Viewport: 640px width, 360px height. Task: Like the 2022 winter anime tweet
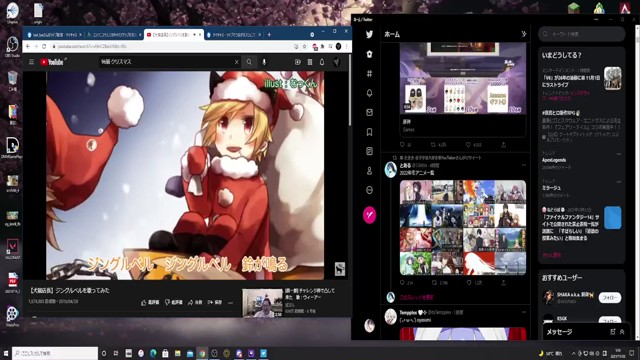[469, 282]
